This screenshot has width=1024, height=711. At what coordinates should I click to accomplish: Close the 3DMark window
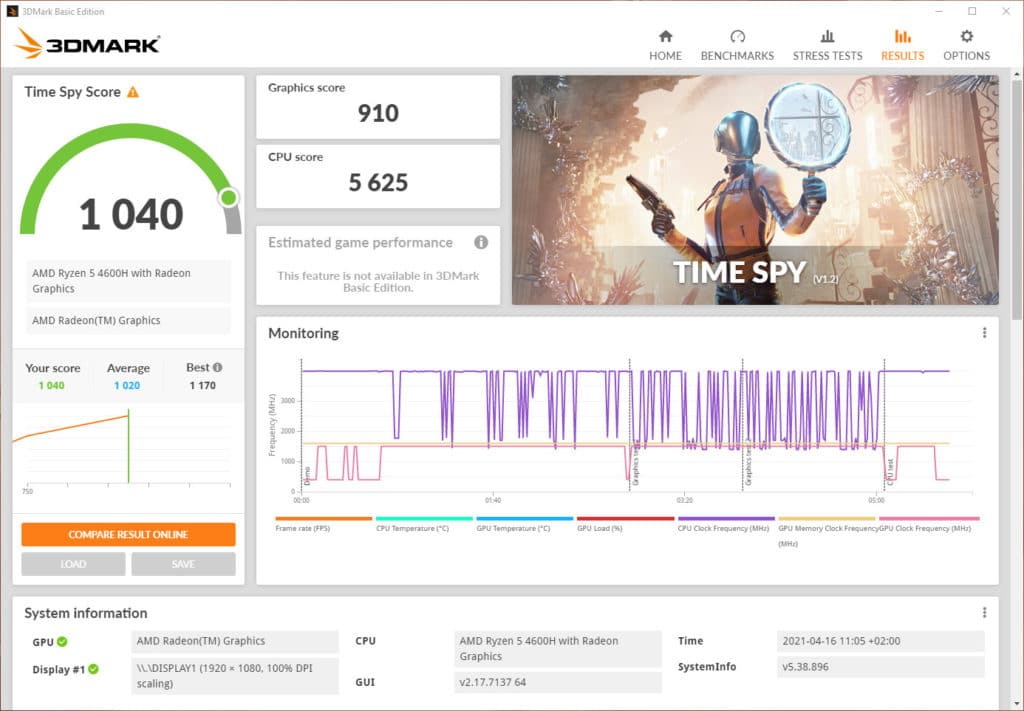1006,11
